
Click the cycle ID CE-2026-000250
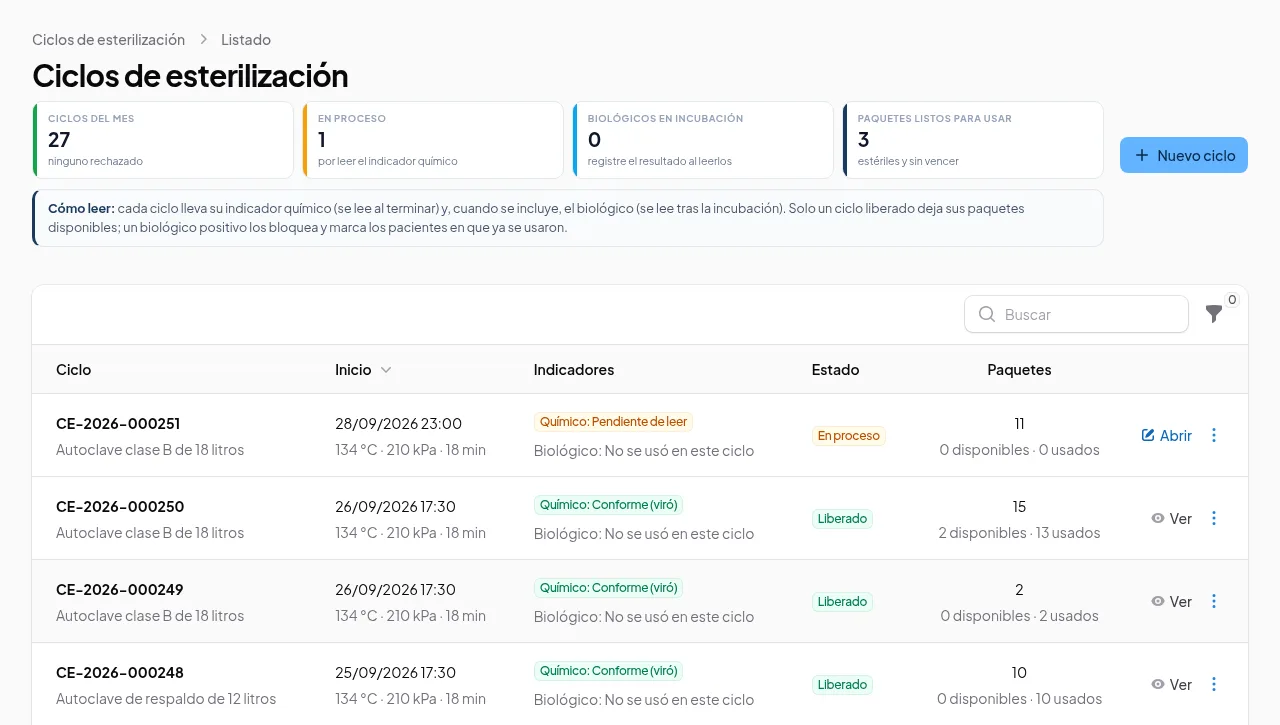pos(120,507)
